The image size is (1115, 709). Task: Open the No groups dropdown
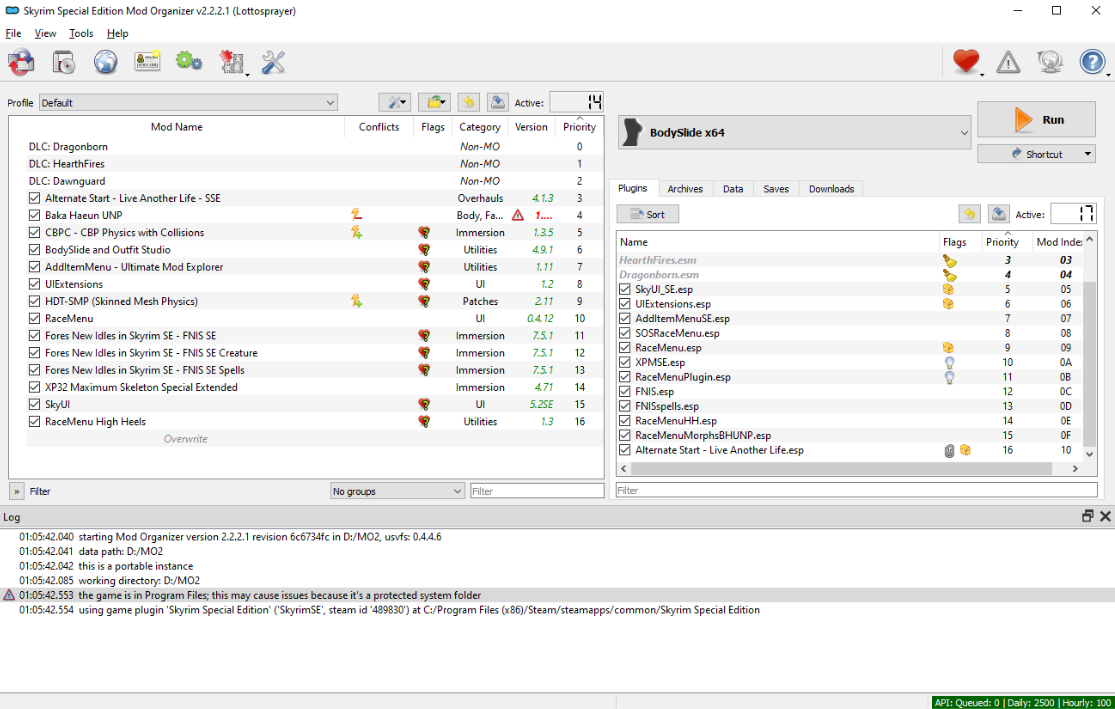[x=398, y=491]
